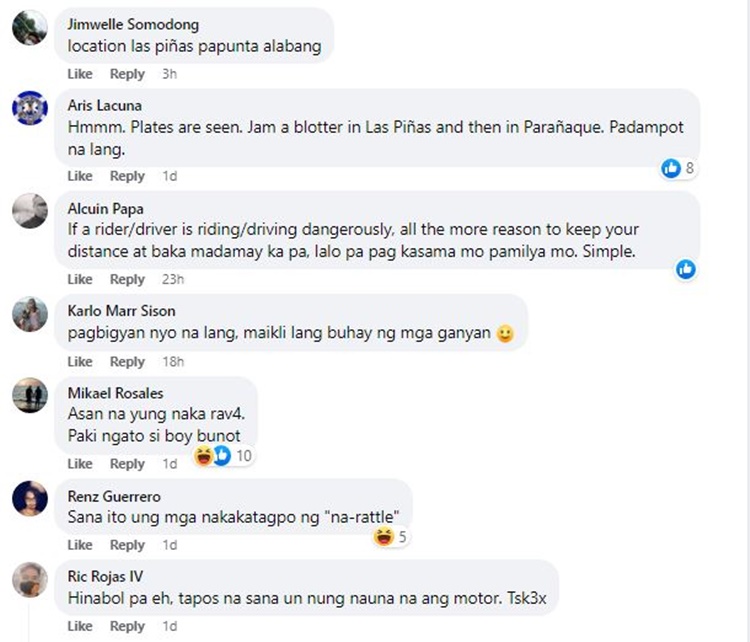750x642 pixels.
Task: Click the Mikael Rosales name link
Action: [115, 393]
